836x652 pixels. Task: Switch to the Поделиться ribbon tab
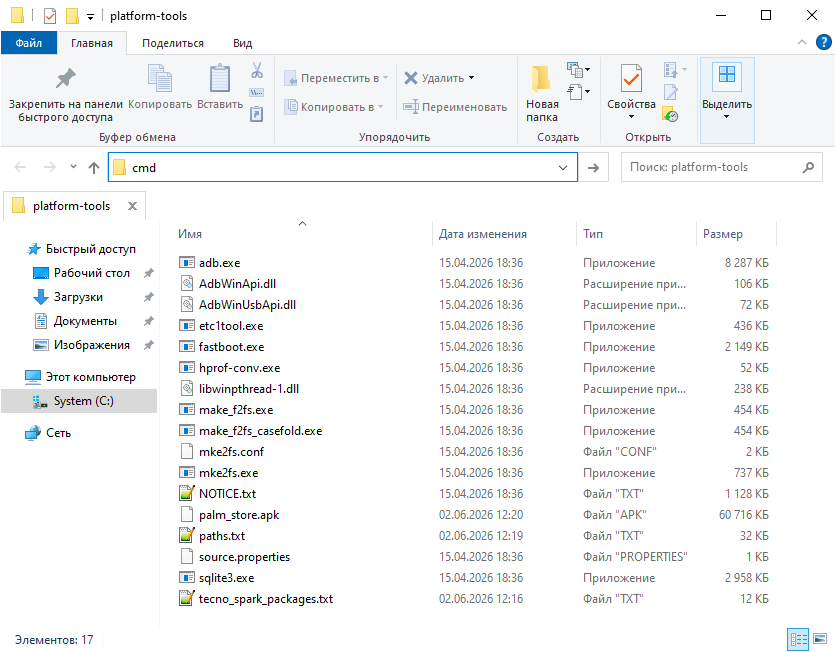coord(173,43)
